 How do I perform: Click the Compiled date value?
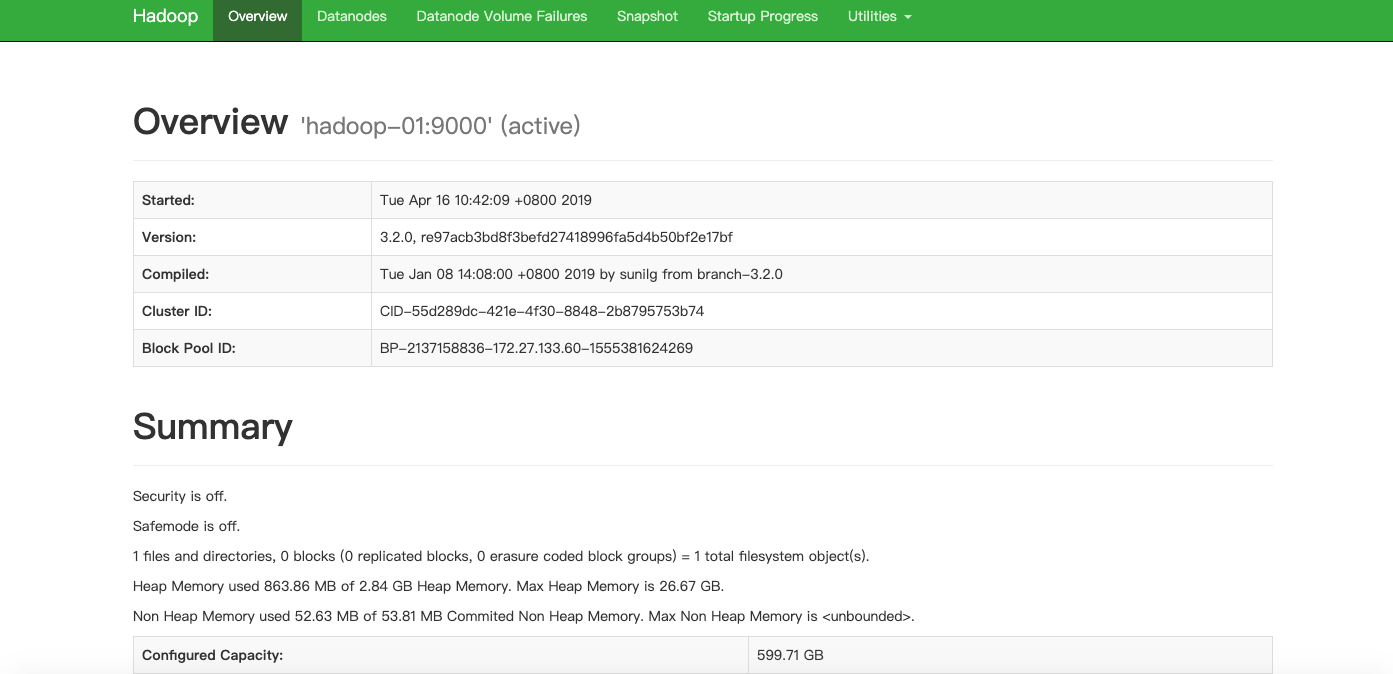click(581, 274)
